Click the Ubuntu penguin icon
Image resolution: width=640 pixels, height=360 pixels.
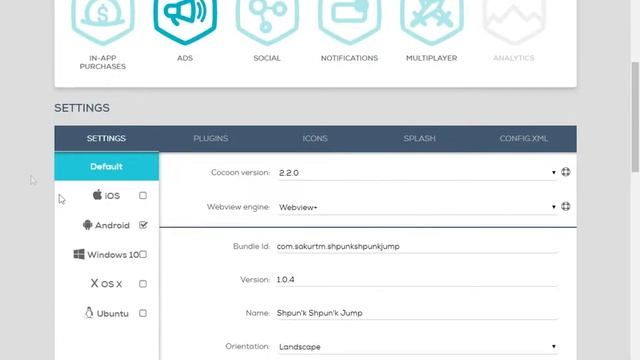tap(89, 313)
